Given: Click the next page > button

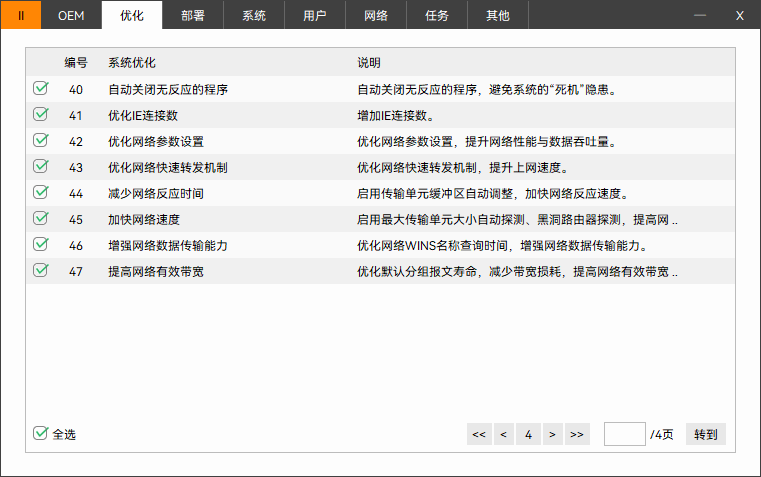Looking at the screenshot, I should pyautogui.click(x=551, y=434).
